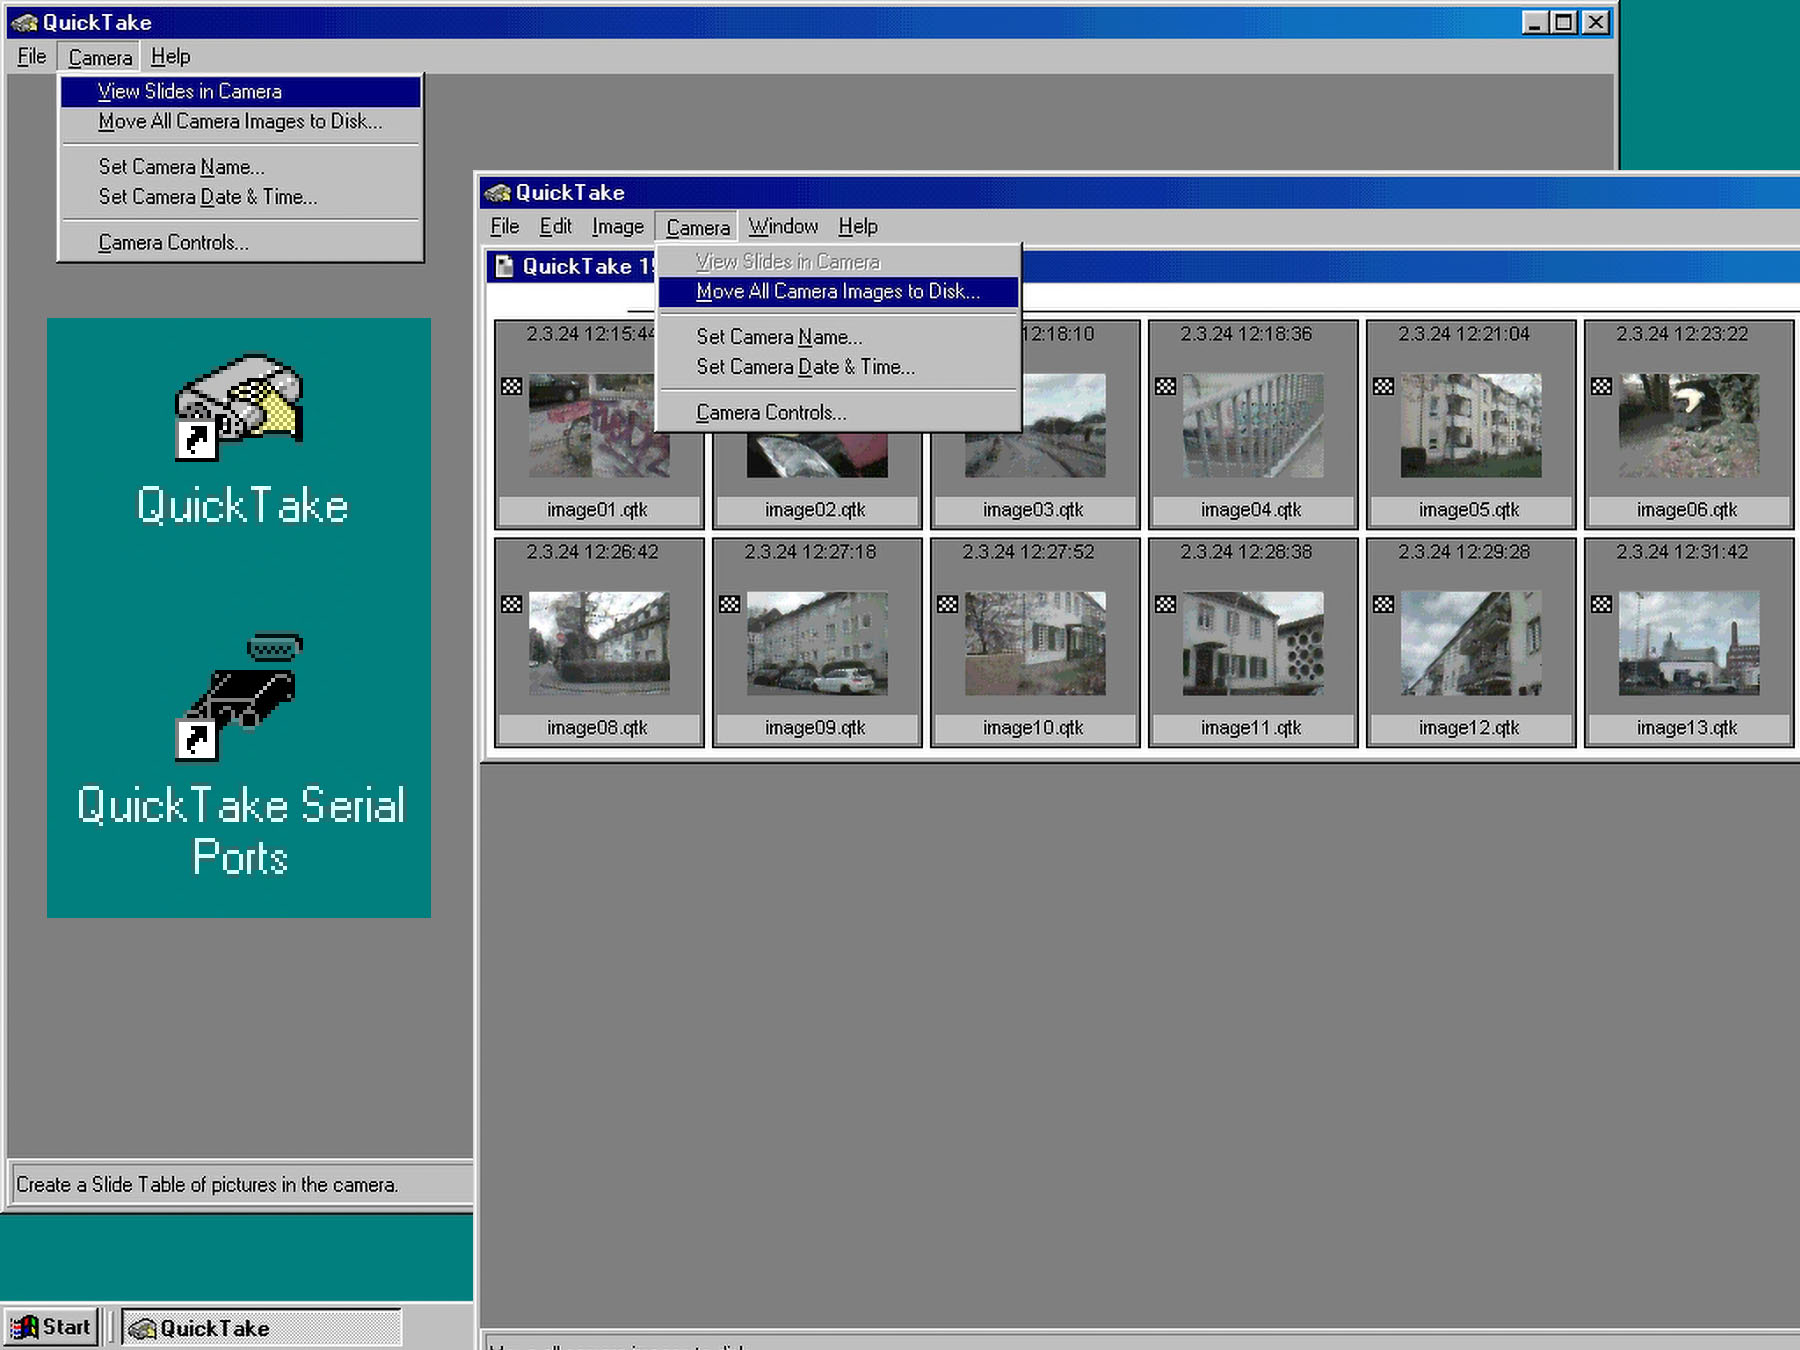Click the camera icon in the front QuickTake title bar

tap(497, 192)
